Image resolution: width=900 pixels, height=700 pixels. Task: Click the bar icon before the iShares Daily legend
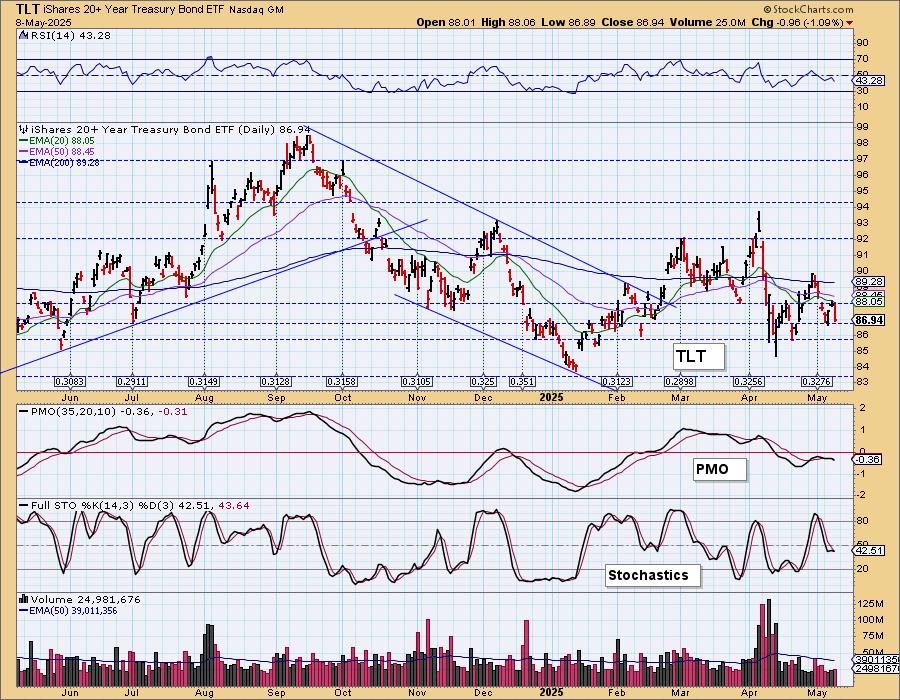tap(24, 130)
